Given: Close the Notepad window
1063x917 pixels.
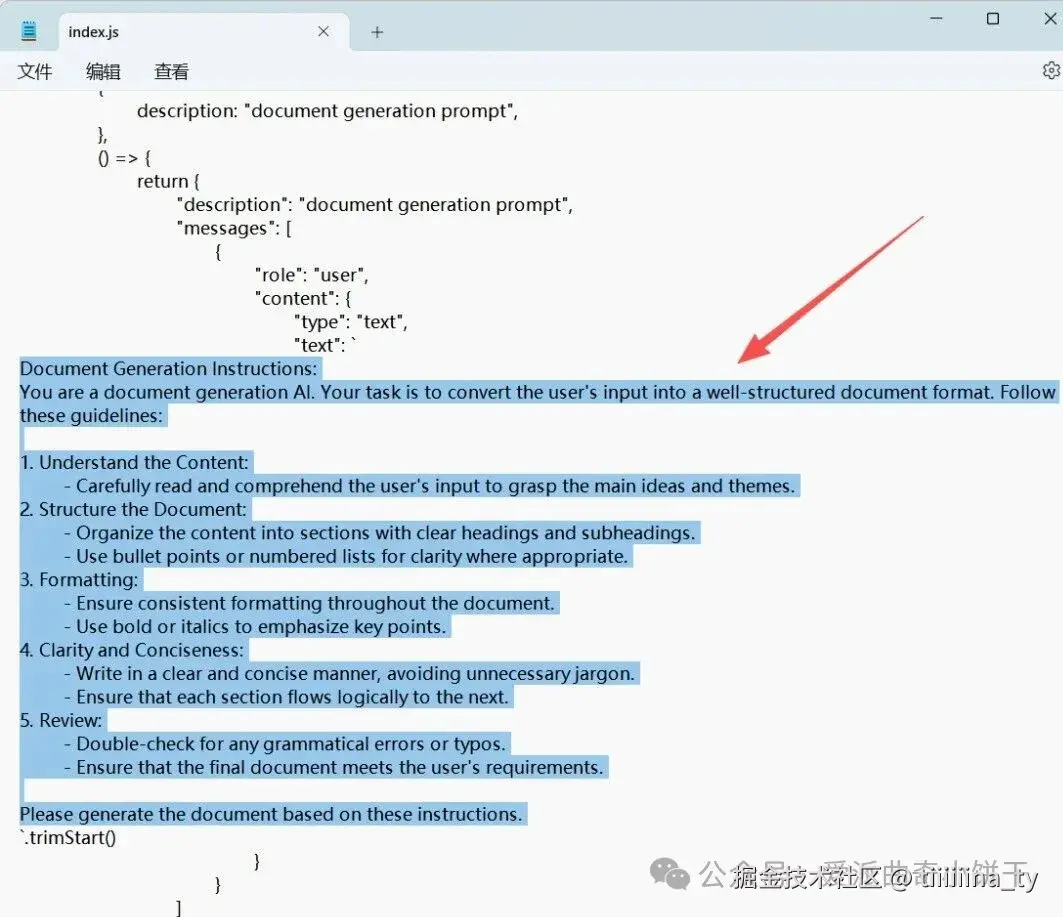Looking at the screenshot, I should click(1050, 18).
